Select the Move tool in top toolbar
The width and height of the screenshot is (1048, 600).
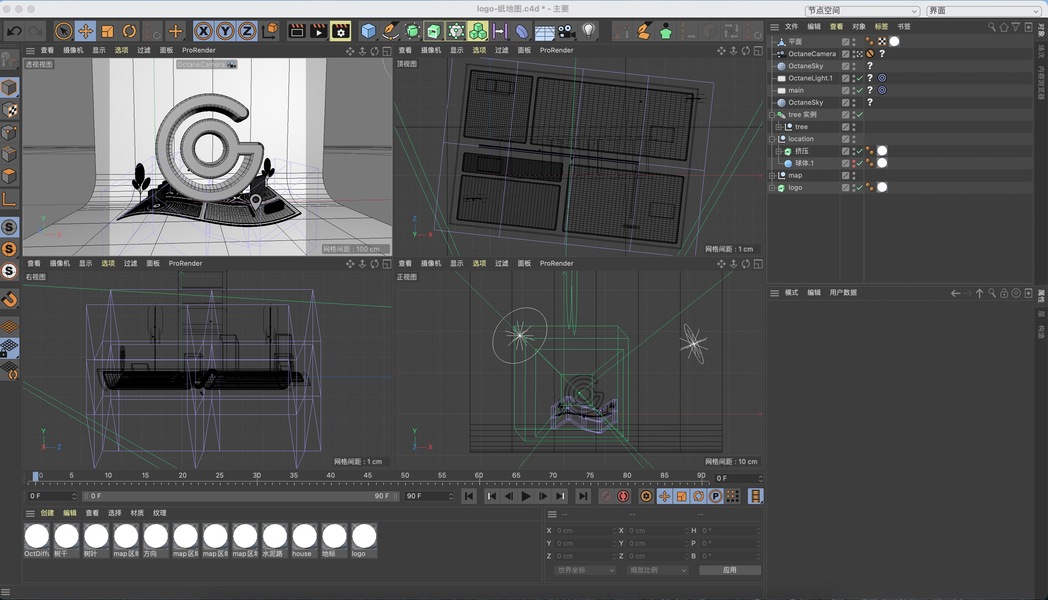pos(85,31)
